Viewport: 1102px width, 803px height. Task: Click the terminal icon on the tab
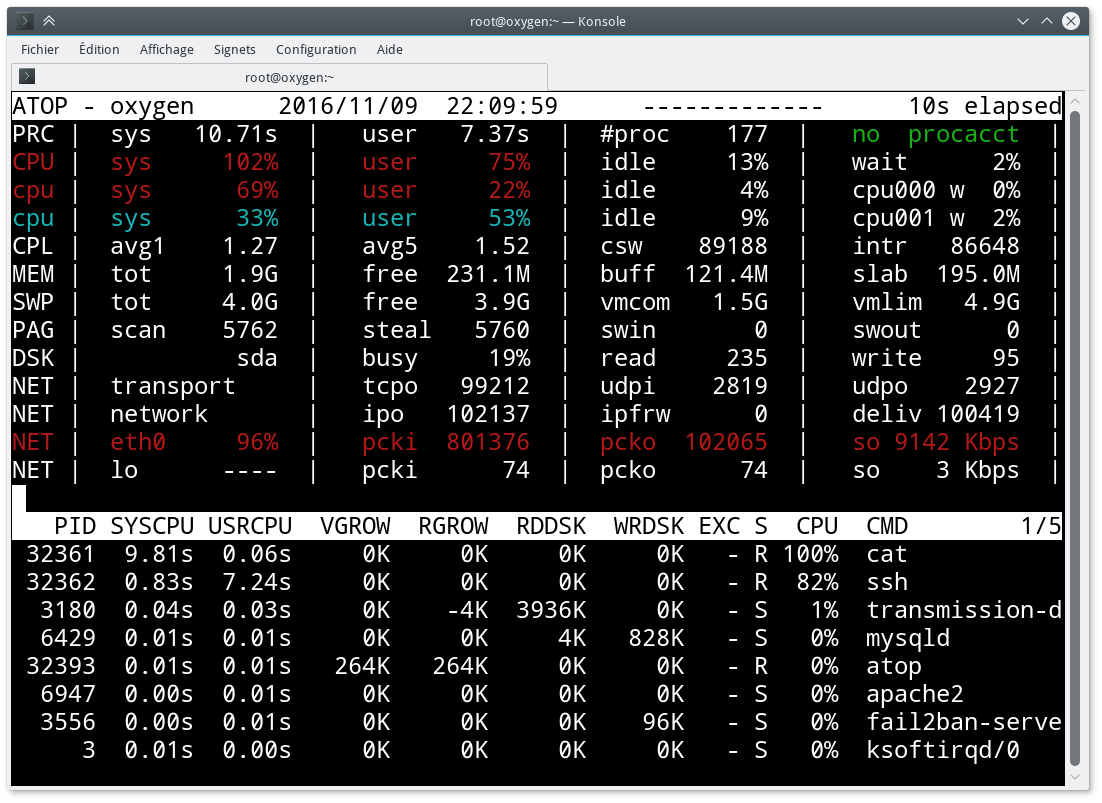tap(27, 76)
